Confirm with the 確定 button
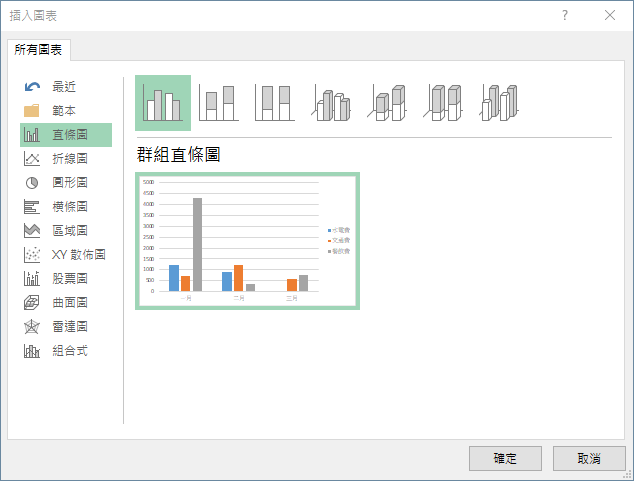Image resolution: width=634 pixels, height=481 pixels. (505, 459)
